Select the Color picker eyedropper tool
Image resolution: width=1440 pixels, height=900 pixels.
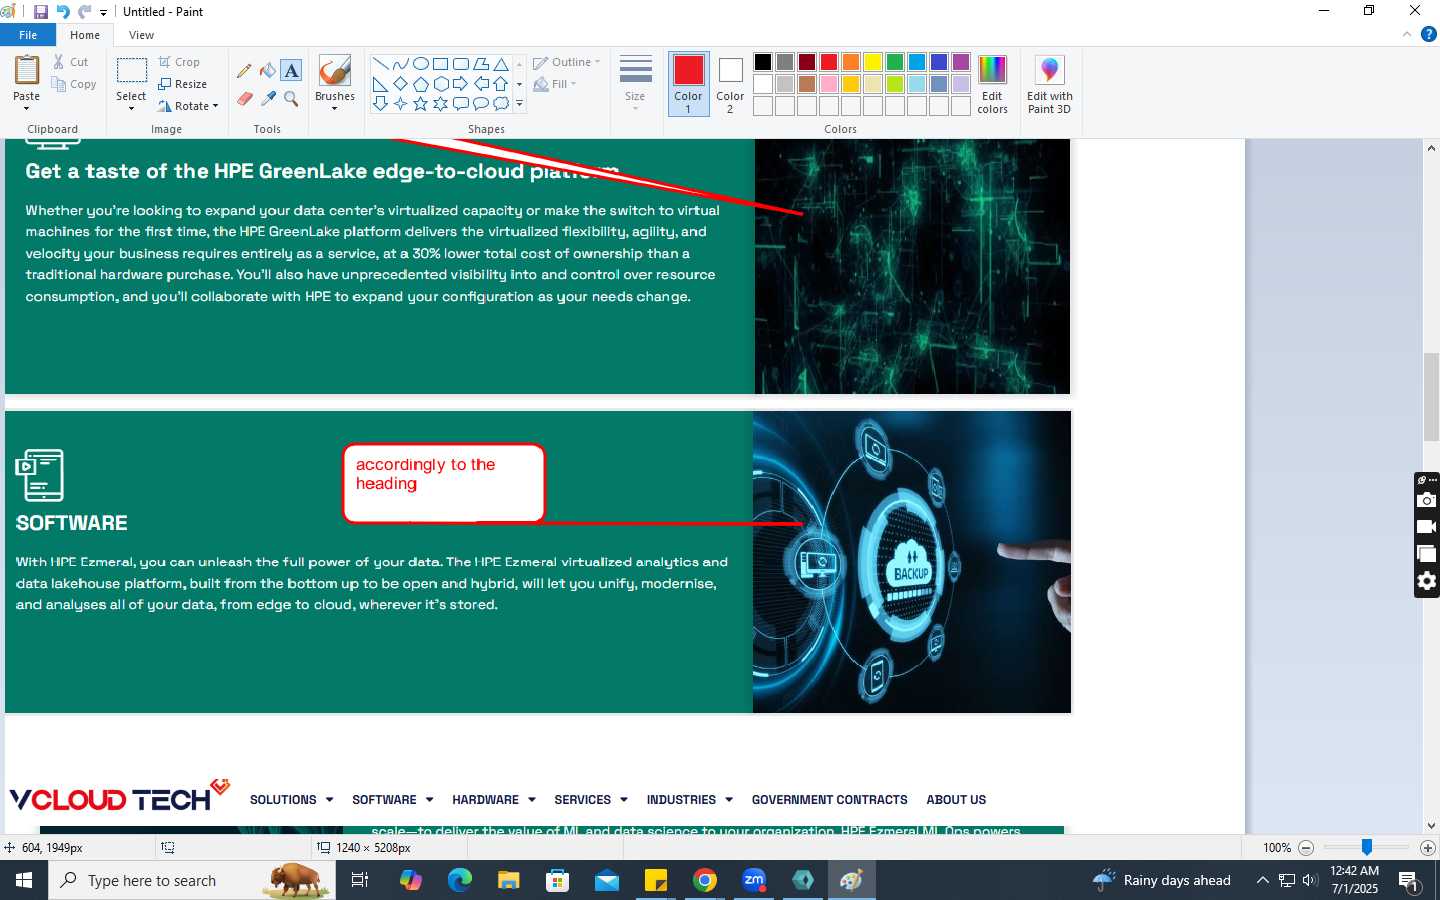(267, 98)
